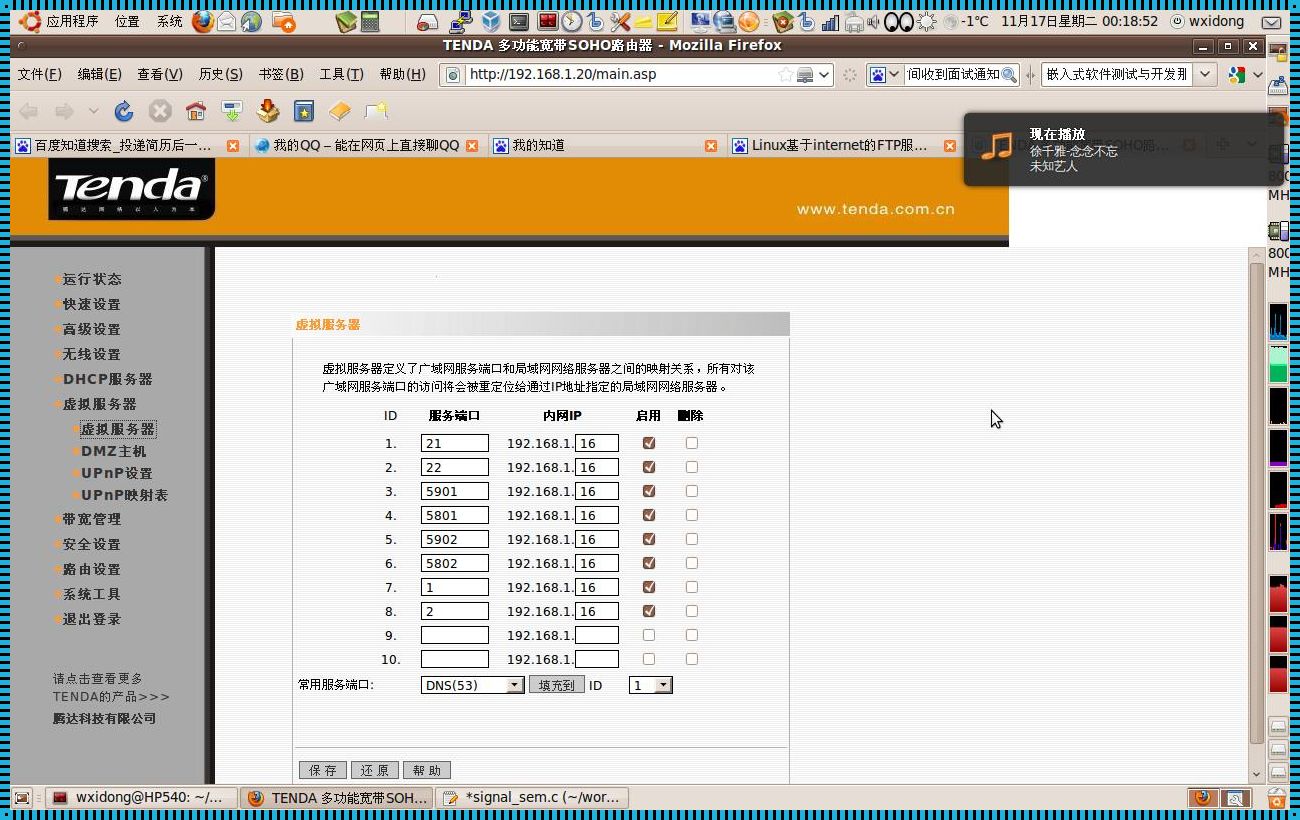Uncheck the enable checkbox for port 22 row

pos(649,467)
